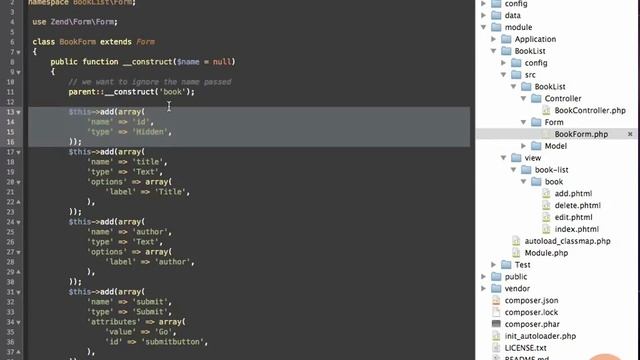Click the LICENSE.txt file icon
This screenshot has height=360, width=640.
click(x=496, y=347)
